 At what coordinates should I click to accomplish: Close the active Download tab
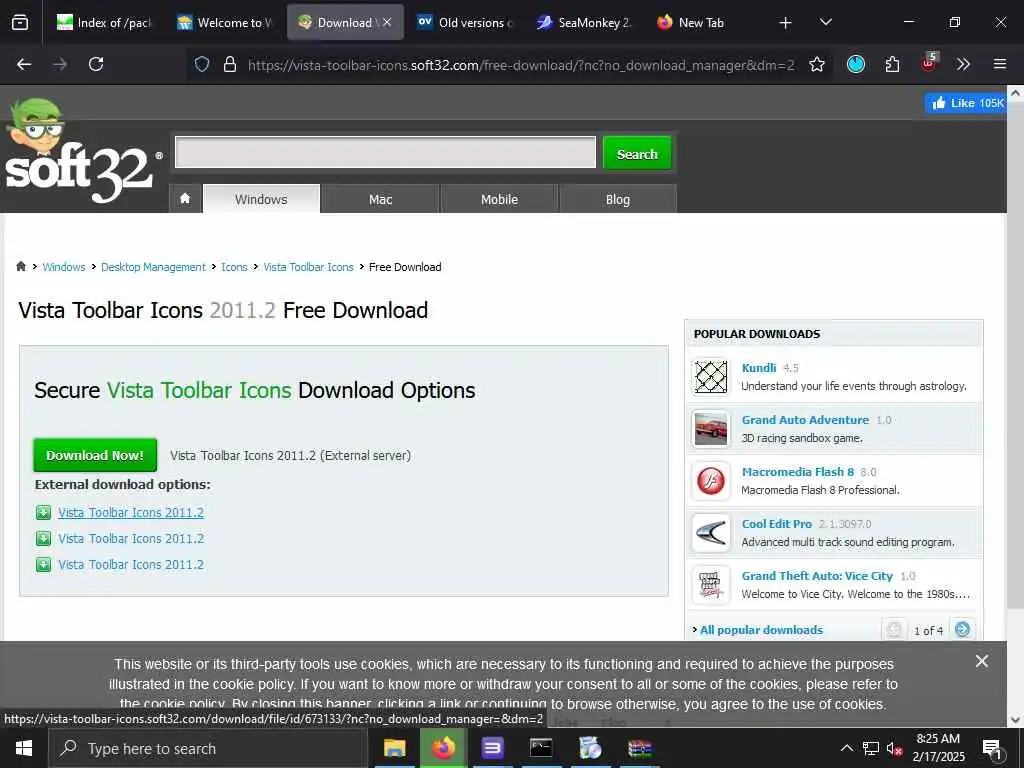click(387, 22)
